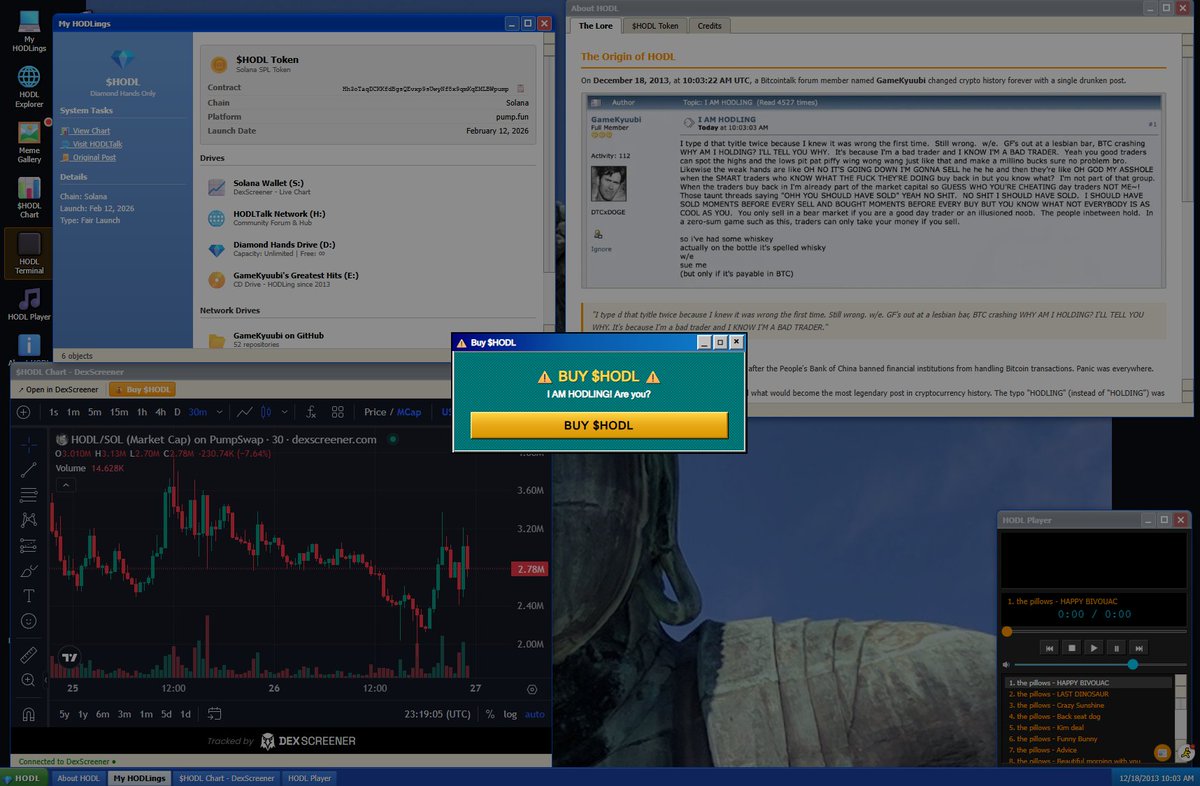Click the HODL Player seek slider handle
Image resolution: width=1200 pixels, height=786 pixels.
(x=1007, y=631)
